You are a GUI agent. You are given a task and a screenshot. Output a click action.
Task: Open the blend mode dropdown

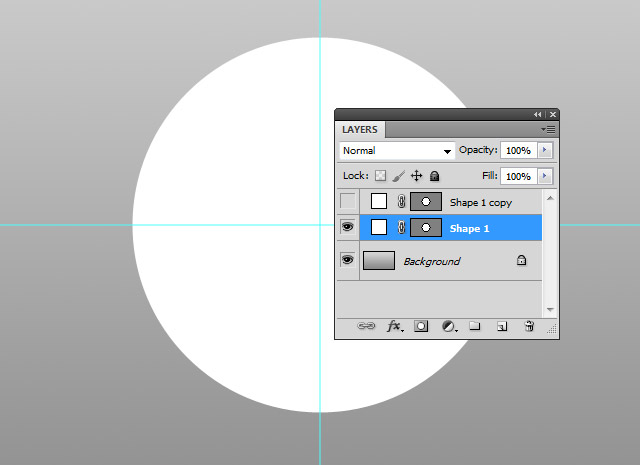[x=397, y=151]
